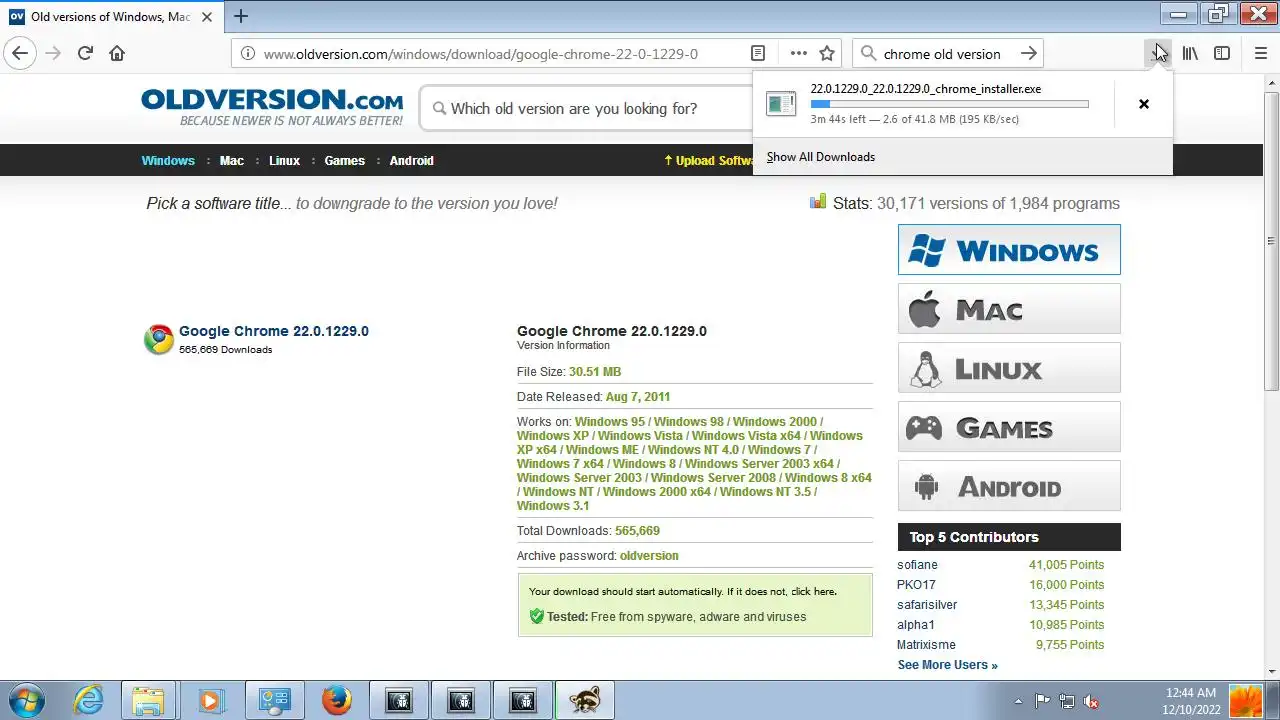This screenshot has height=720, width=1280.
Task: Go back to the previous page
Action: click(20, 54)
